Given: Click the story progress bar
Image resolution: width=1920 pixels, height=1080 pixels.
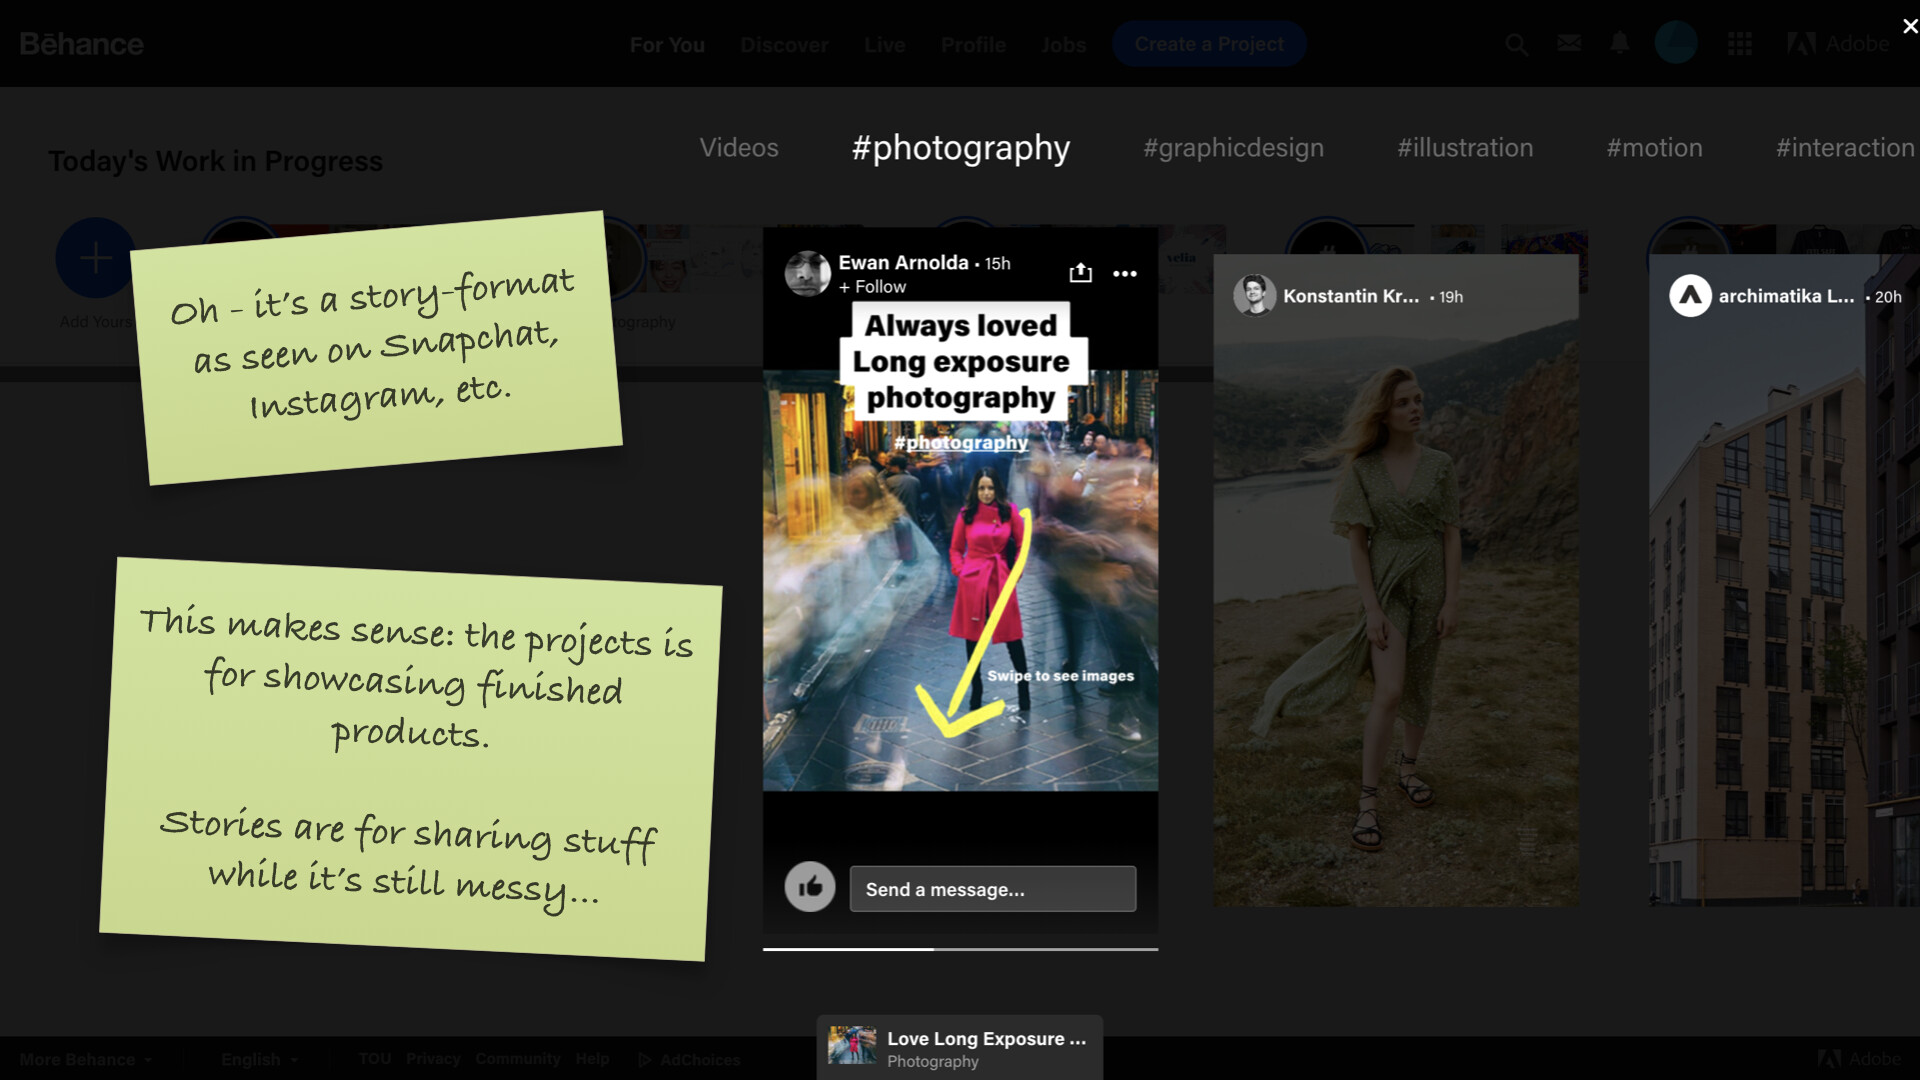Looking at the screenshot, I should pos(960,949).
